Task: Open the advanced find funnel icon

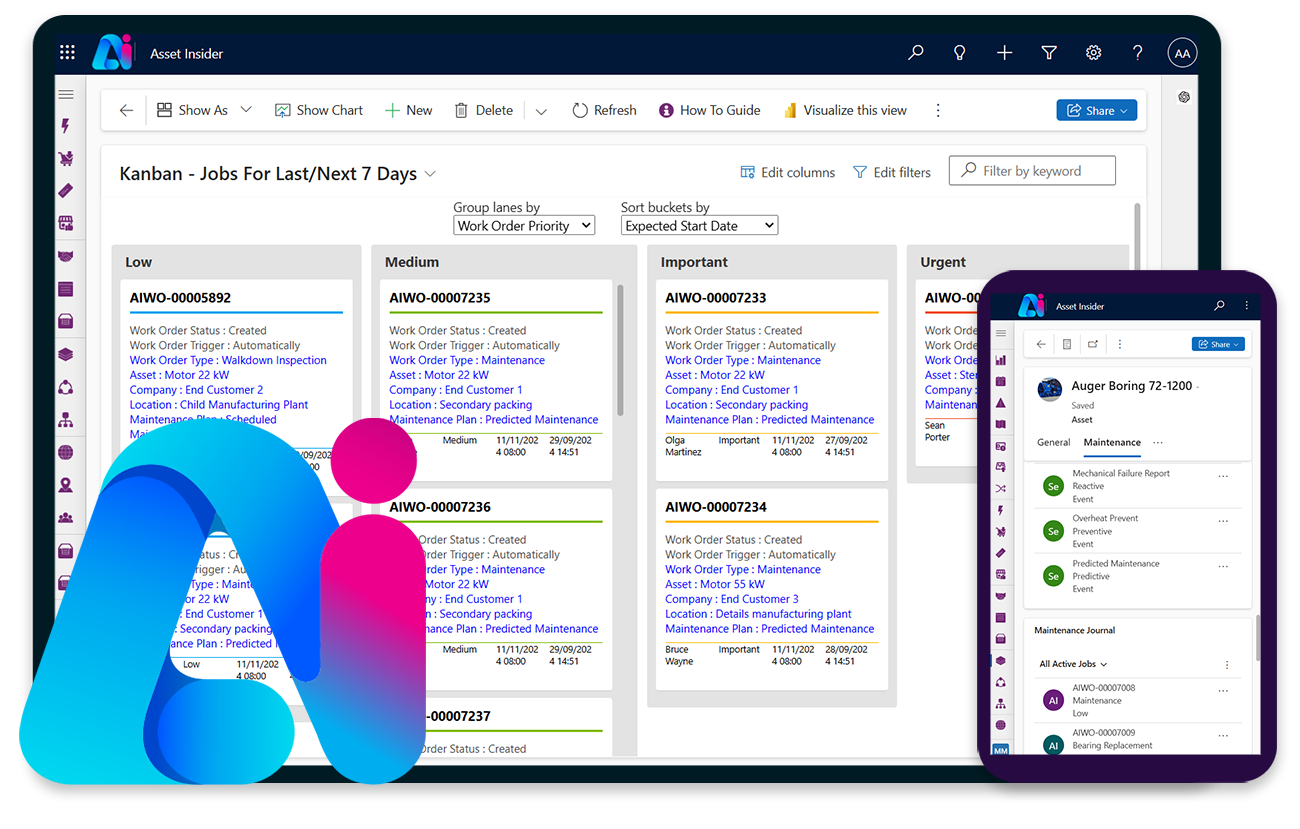Action: tap(1049, 53)
